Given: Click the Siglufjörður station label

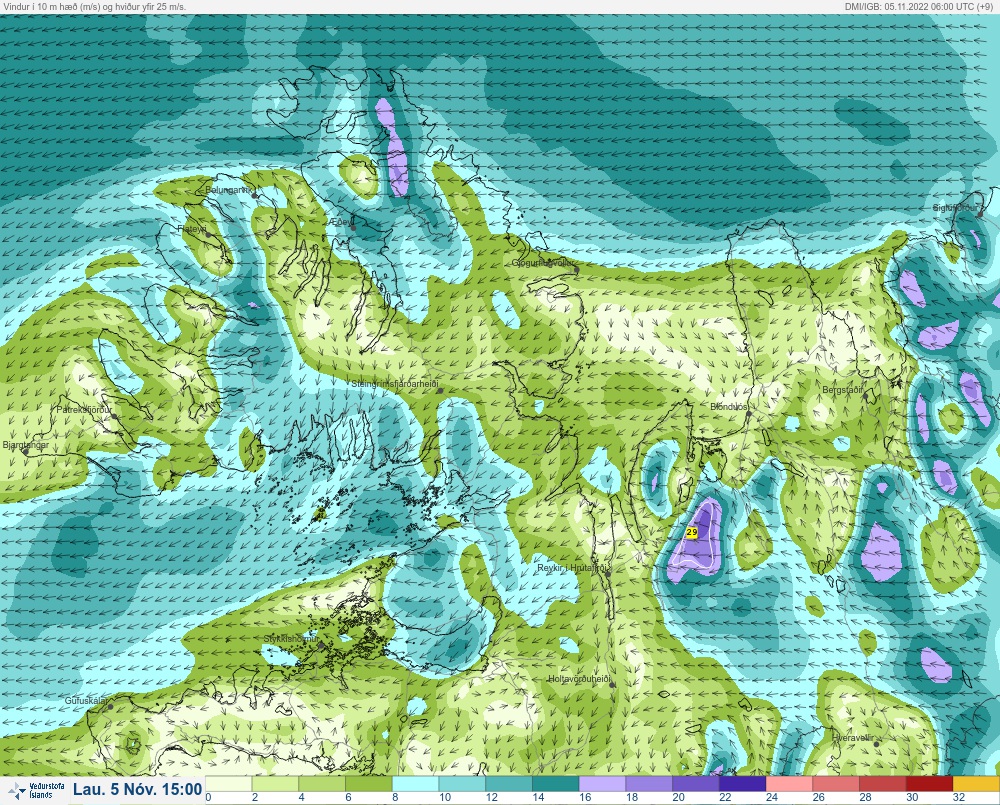Looking at the screenshot, I should (955, 208).
